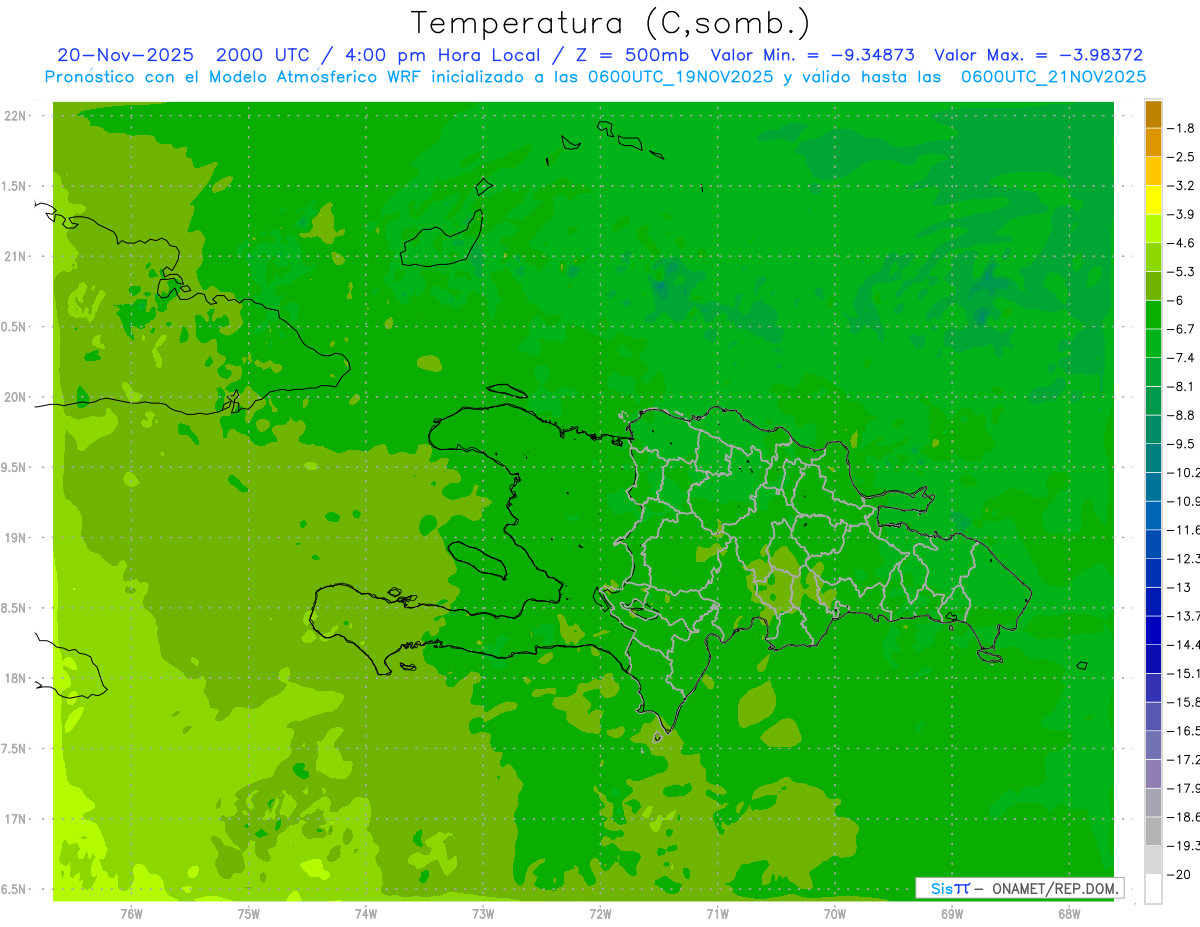Click the "73W" longitude label
Image resolution: width=1200 pixels, height=927 pixels.
(x=483, y=913)
